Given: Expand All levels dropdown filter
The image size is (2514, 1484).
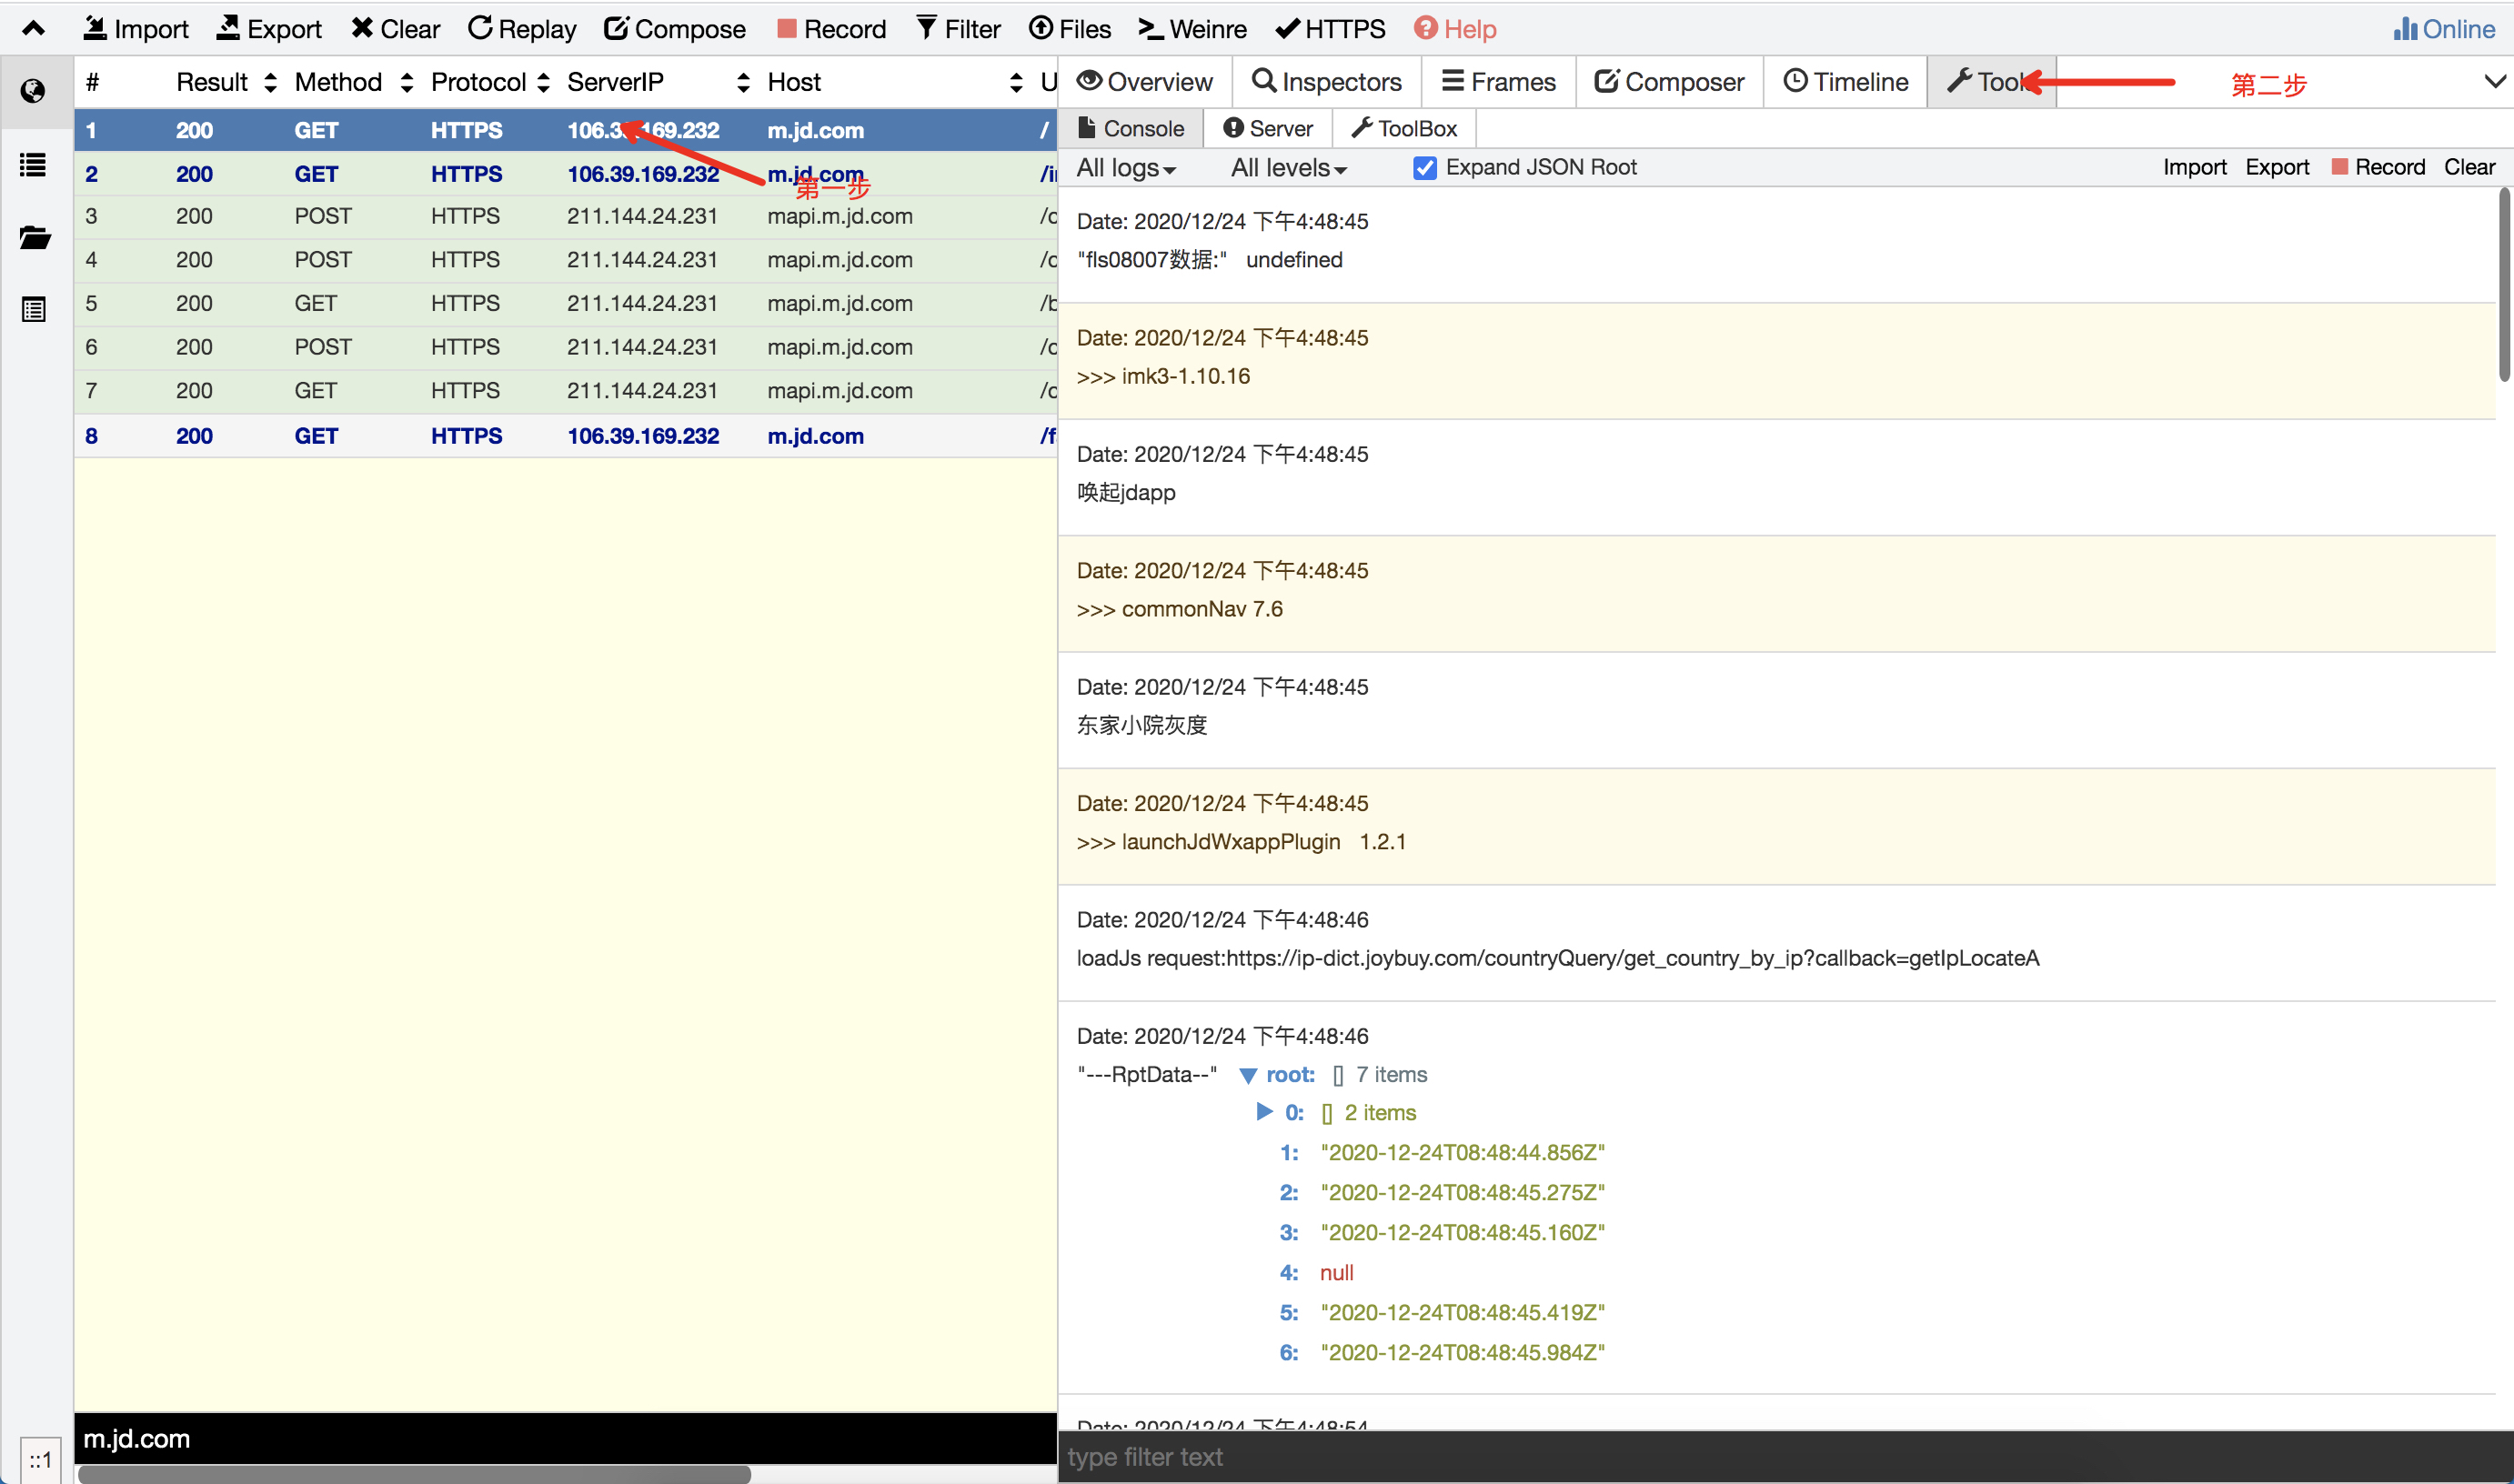Looking at the screenshot, I should tap(1286, 168).
